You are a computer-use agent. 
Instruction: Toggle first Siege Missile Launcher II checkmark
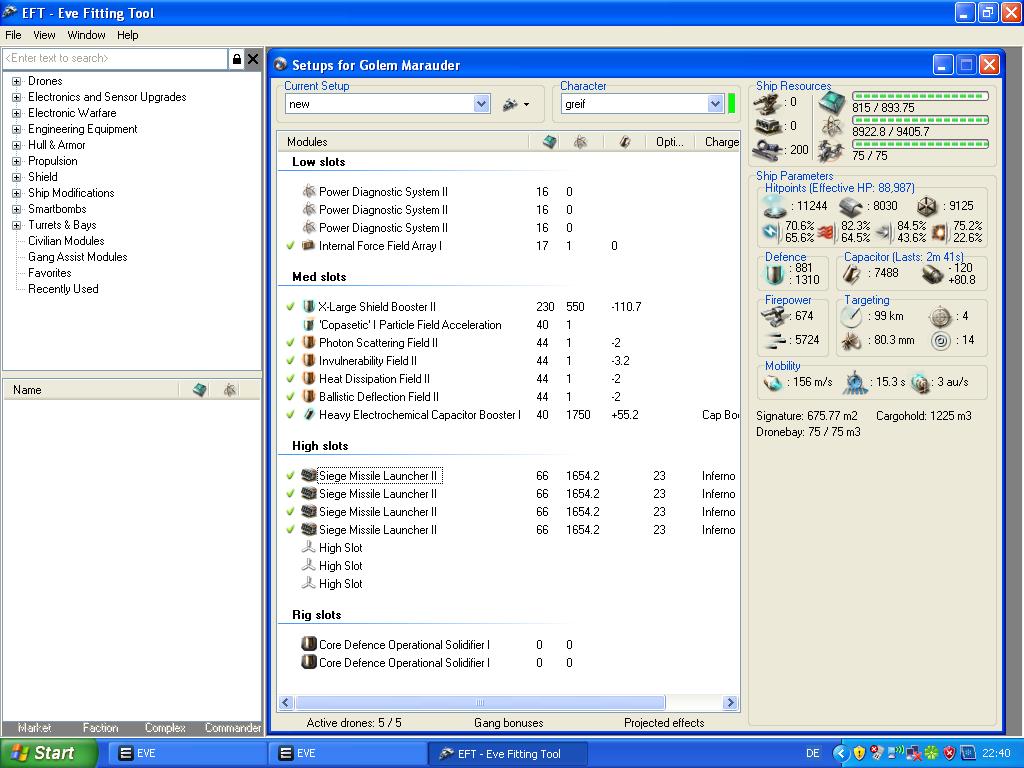(291, 475)
